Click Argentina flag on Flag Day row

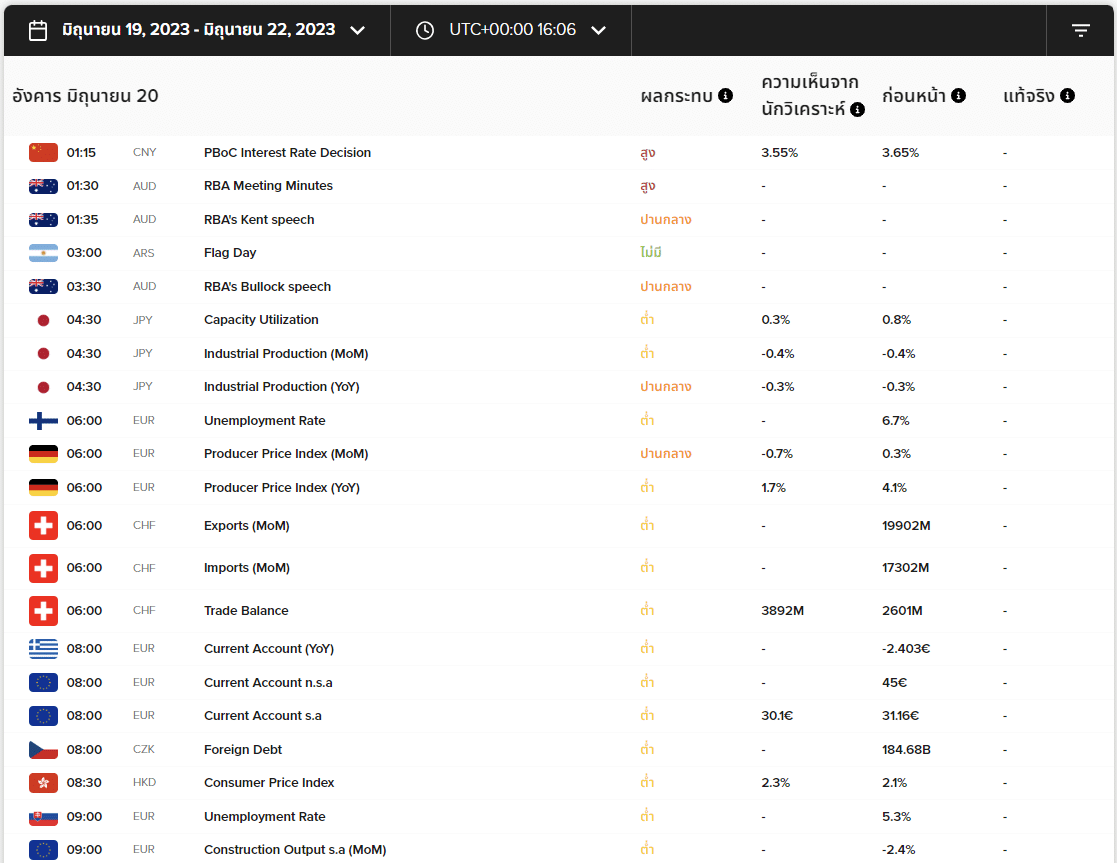43,253
